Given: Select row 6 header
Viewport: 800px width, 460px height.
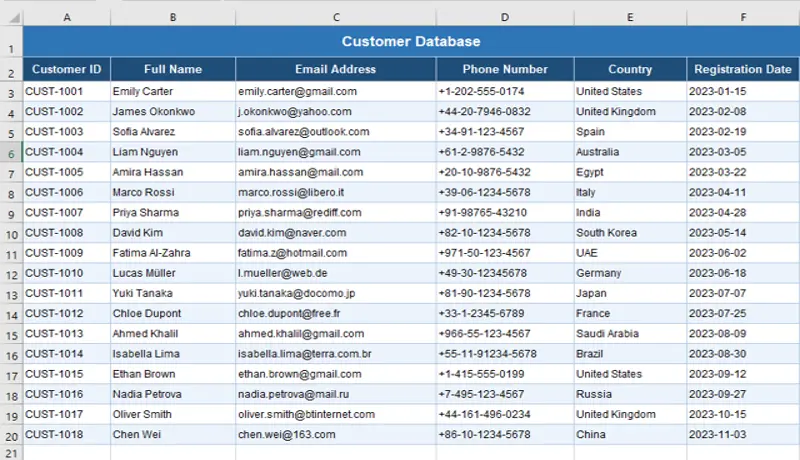Looking at the screenshot, I should coord(11,152).
